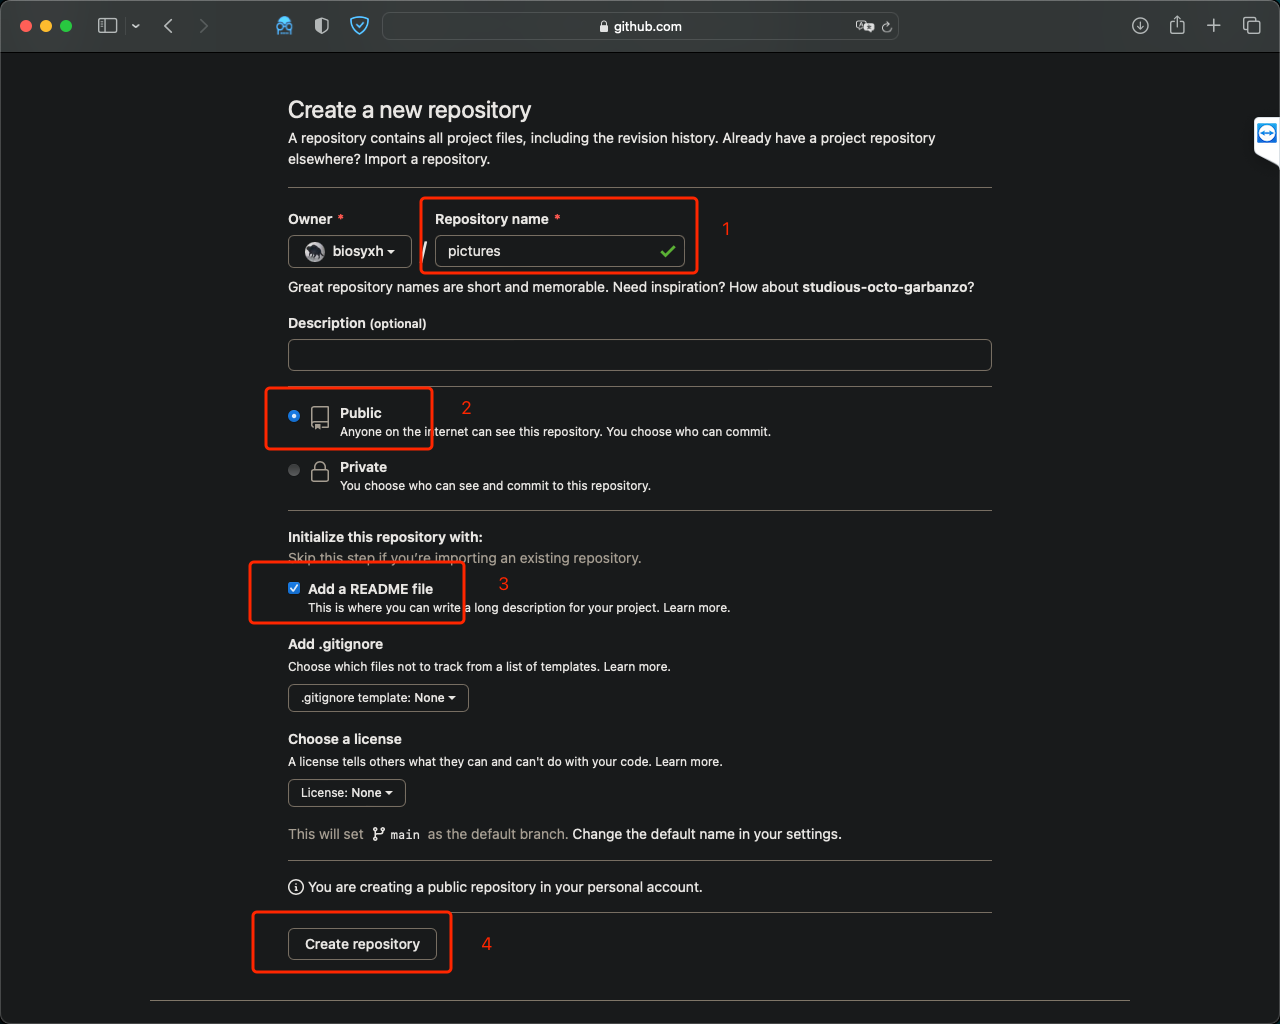The image size is (1280, 1024).
Task: Click the Description input field
Action: tap(639, 355)
